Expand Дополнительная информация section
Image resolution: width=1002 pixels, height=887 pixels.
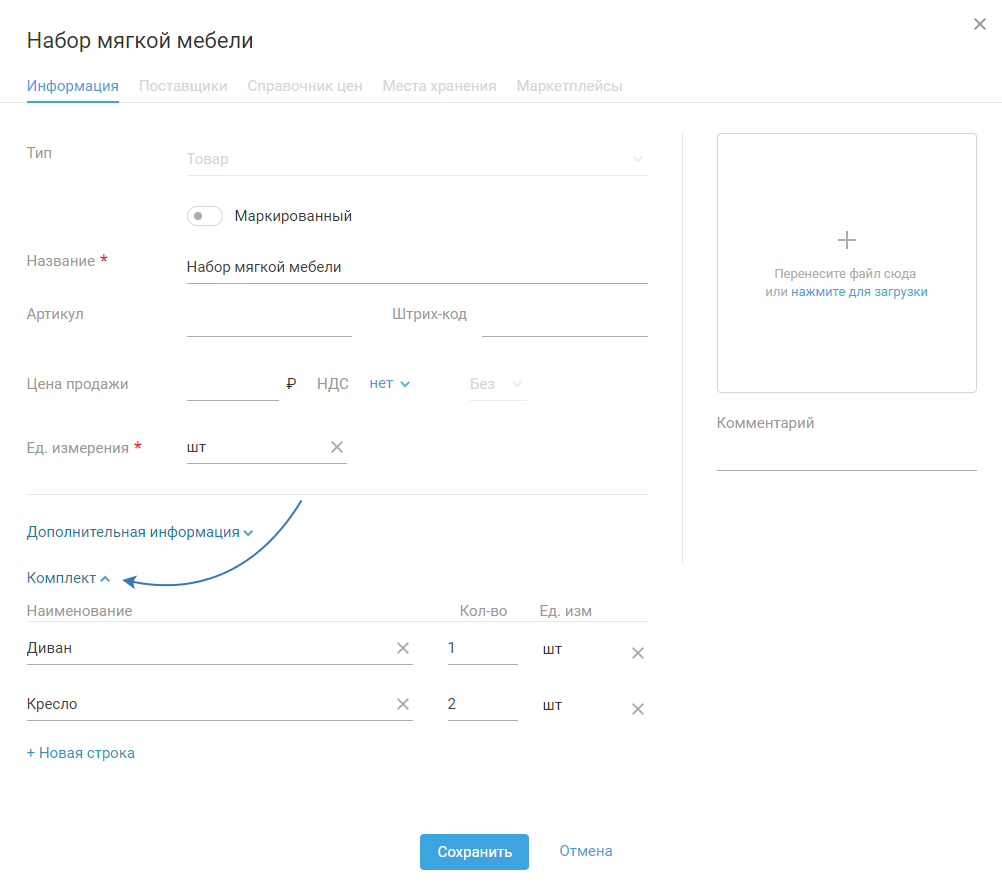click(140, 532)
